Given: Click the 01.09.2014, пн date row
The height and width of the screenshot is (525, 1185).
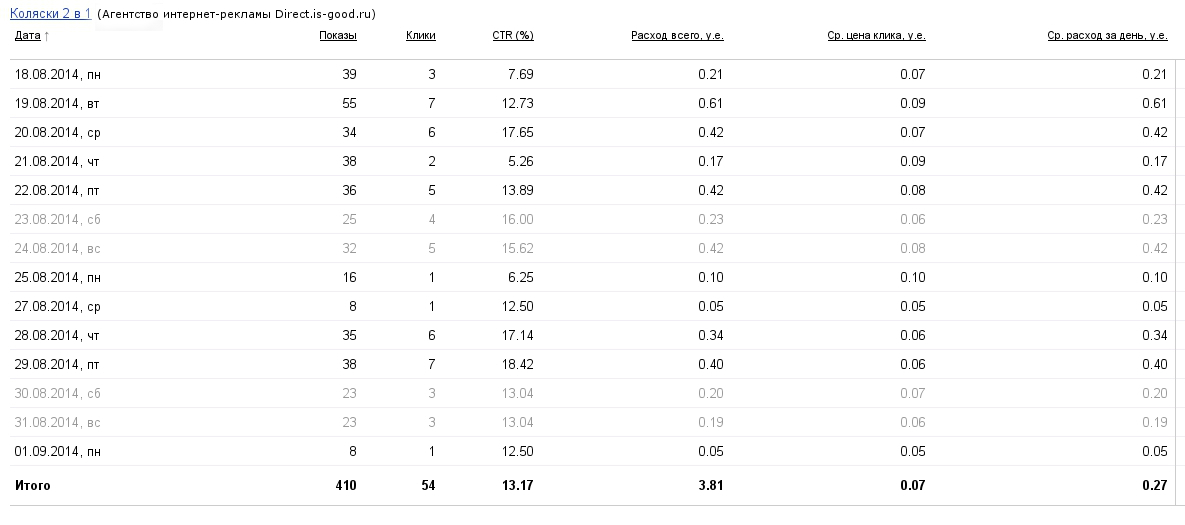Looking at the screenshot, I should pyautogui.click(x=58, y=451).
